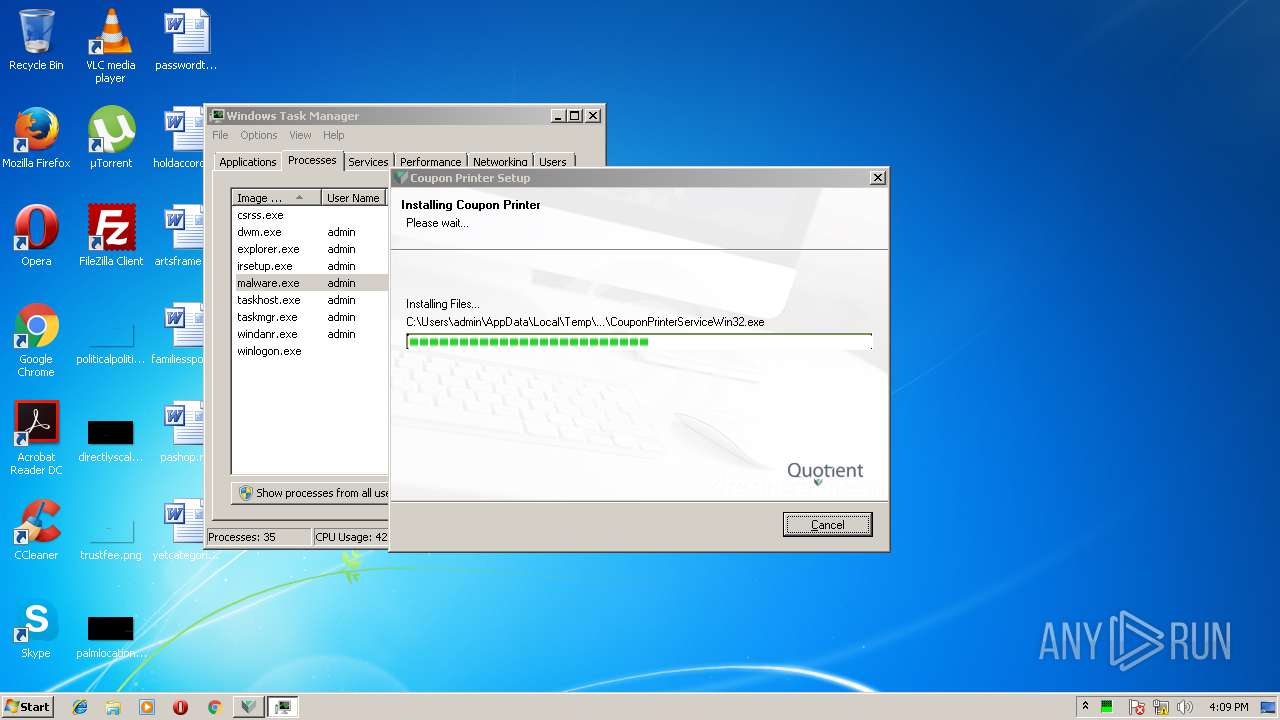This screenshot has height=720, width=1280.
Task: Open the politicalpoliti... desktop file
Action: pyautogui.click(x=110, y=340)
